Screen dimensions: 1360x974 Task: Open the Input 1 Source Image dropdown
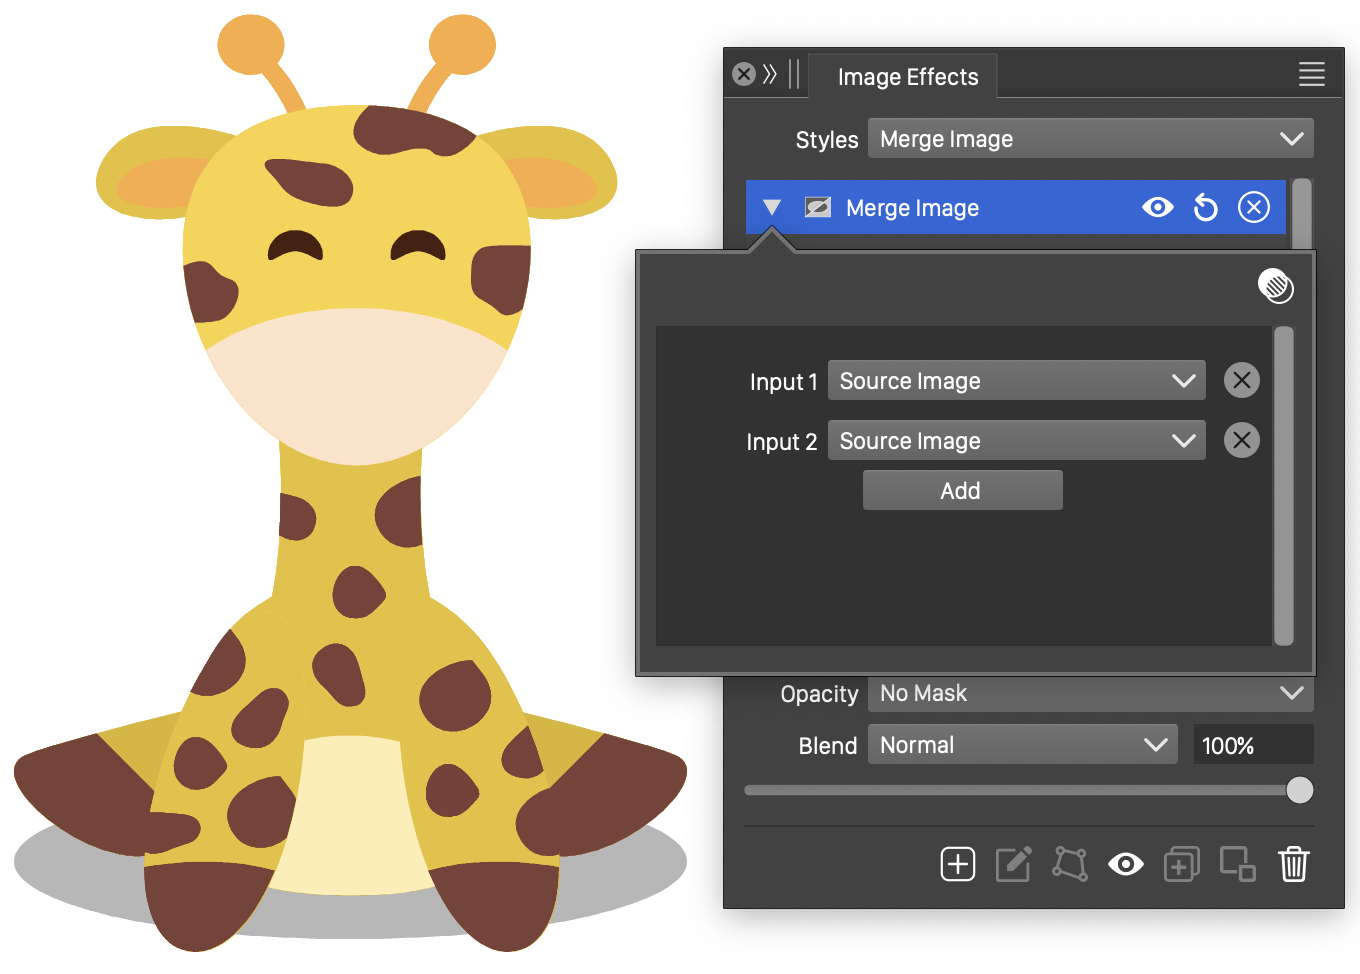(1016, 381)
